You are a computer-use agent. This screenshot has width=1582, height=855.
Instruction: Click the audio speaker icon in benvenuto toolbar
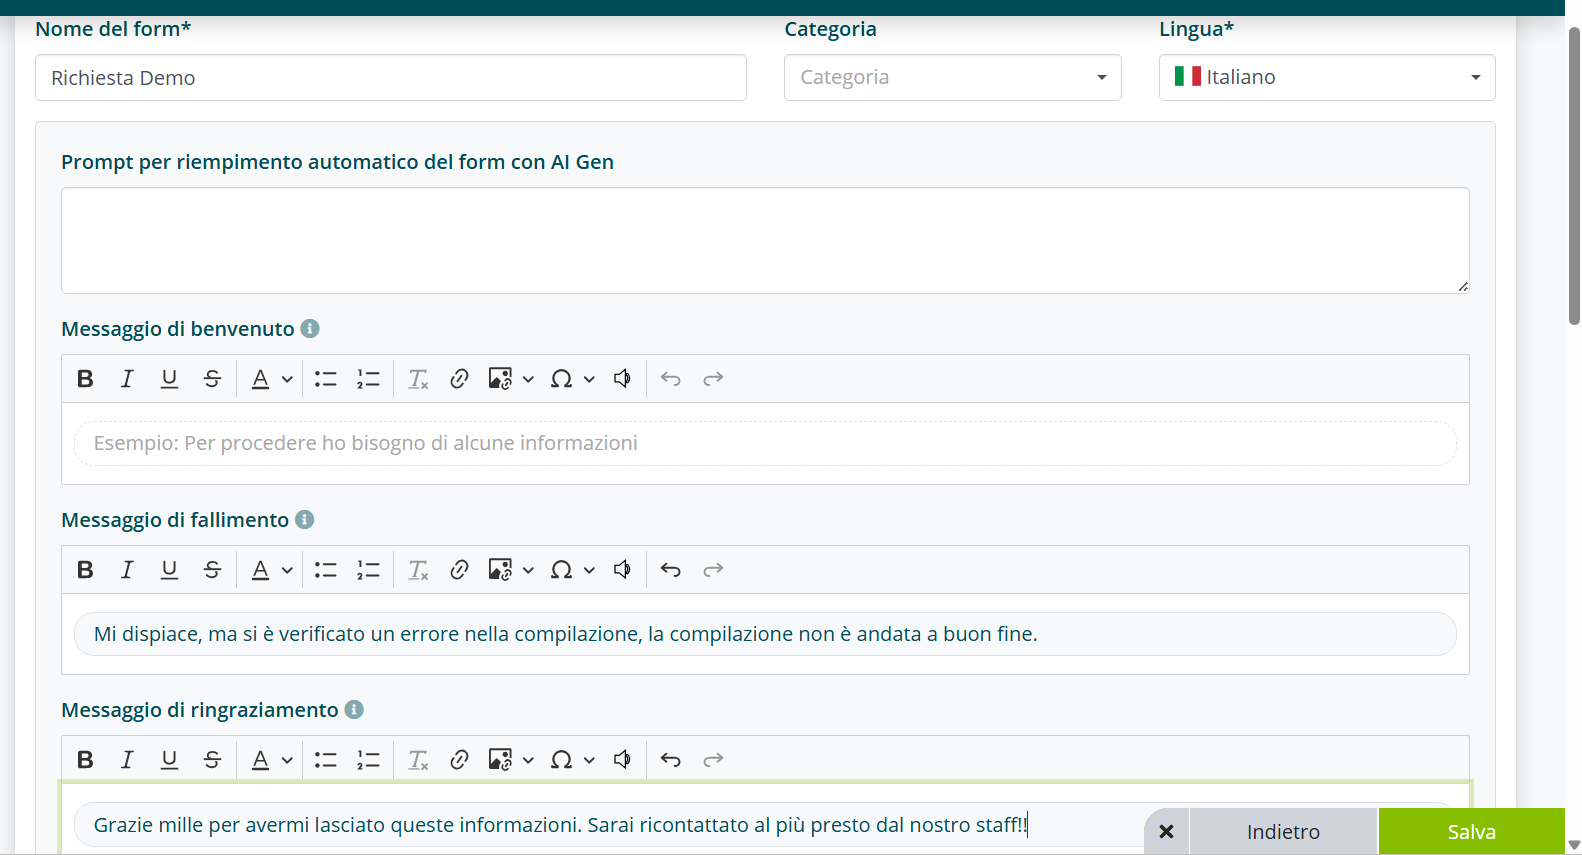pos(622,379)
